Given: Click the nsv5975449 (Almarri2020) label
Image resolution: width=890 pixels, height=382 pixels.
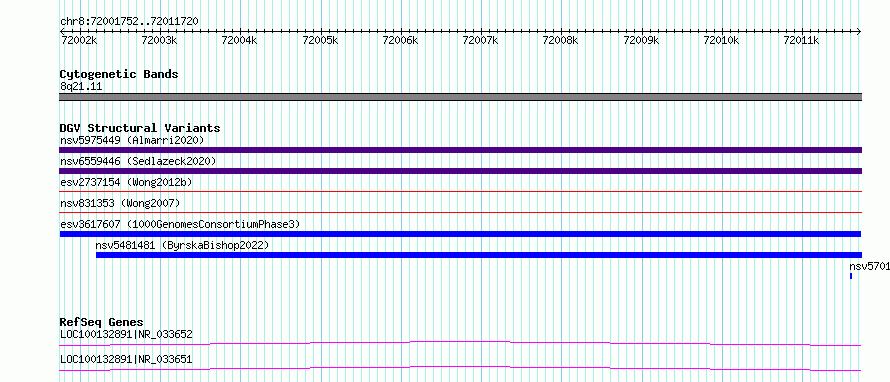Looking at the screenshot, I should (132, 140).
